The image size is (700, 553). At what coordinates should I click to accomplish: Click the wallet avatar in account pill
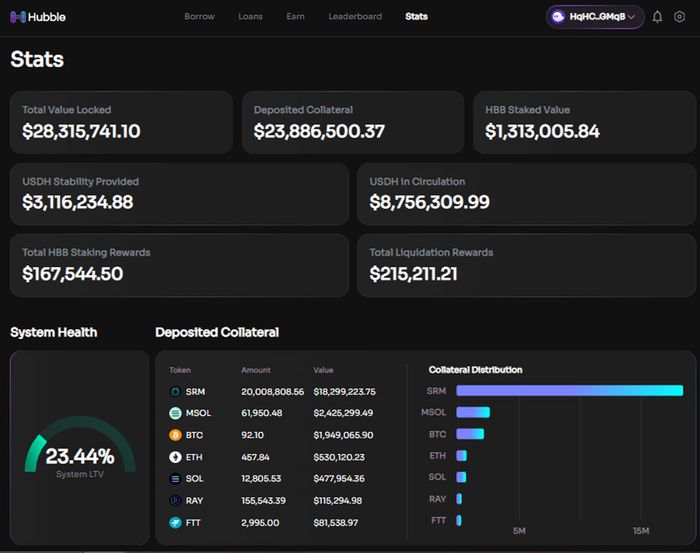pyautogui.click(x=558, y=17)
